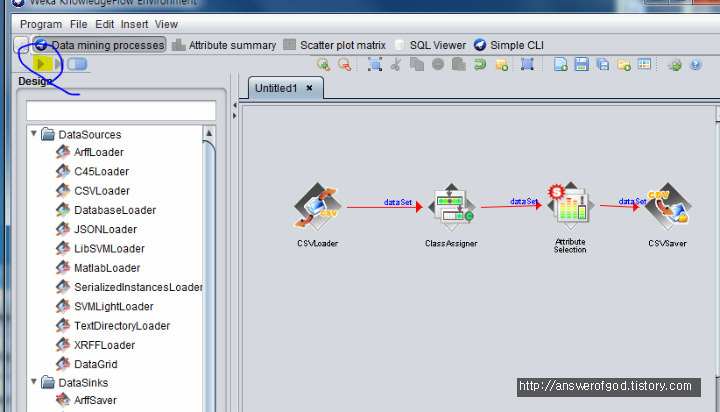Save the current flow
This screenshot has width=720, height=412.
coord(581,64)
